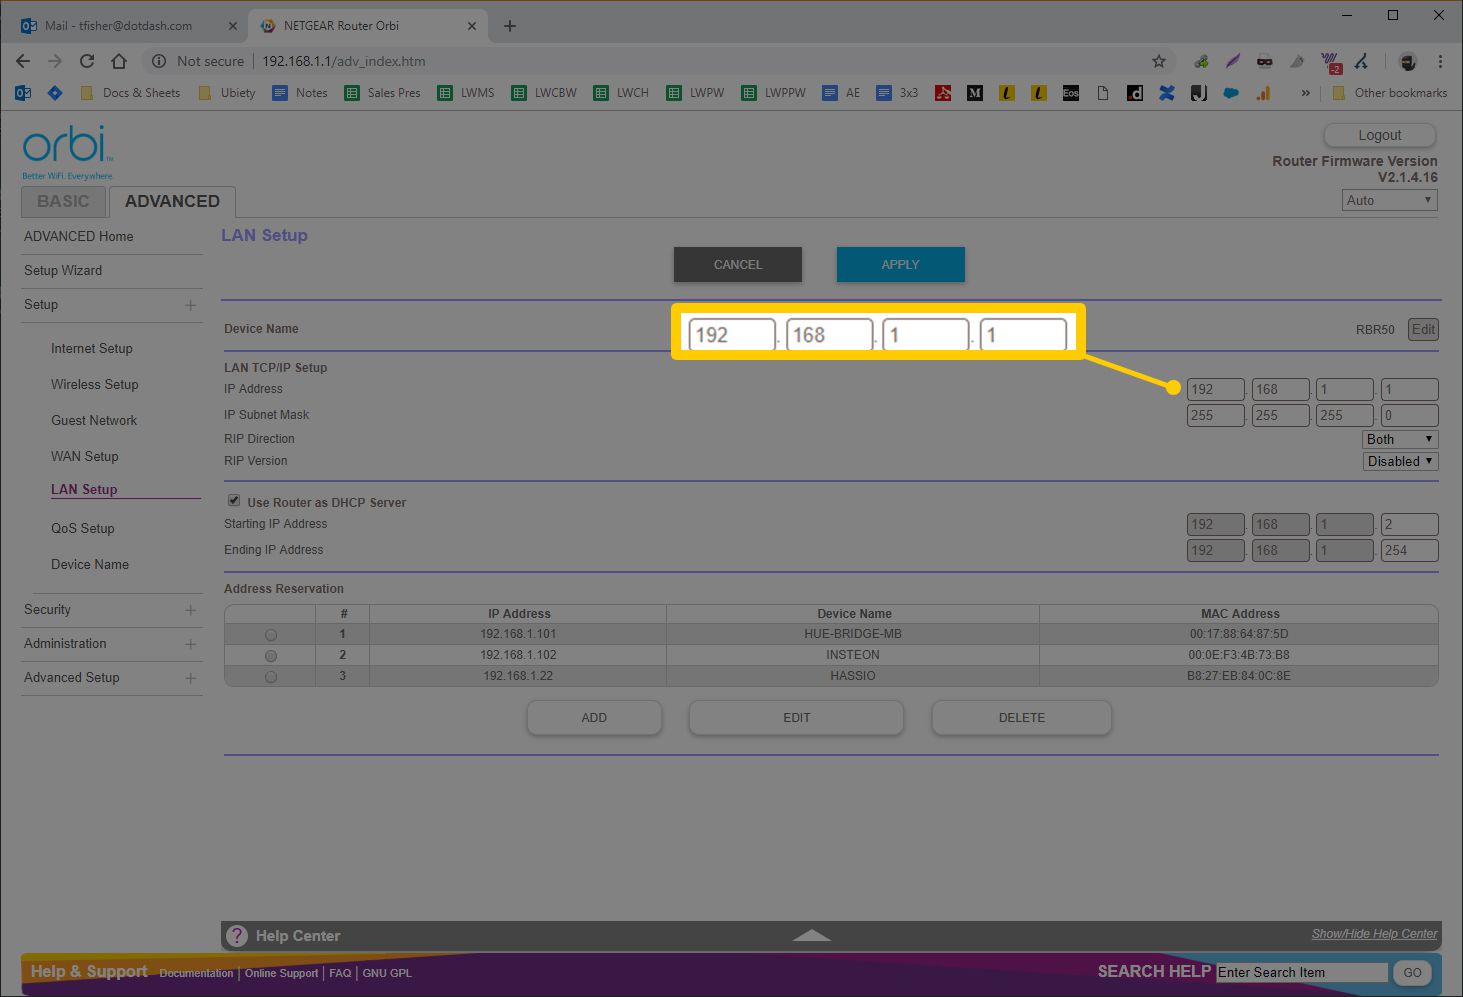Open the RIP Direction dropdown
Screen dimensions: 1463x997
(1400, 439)
